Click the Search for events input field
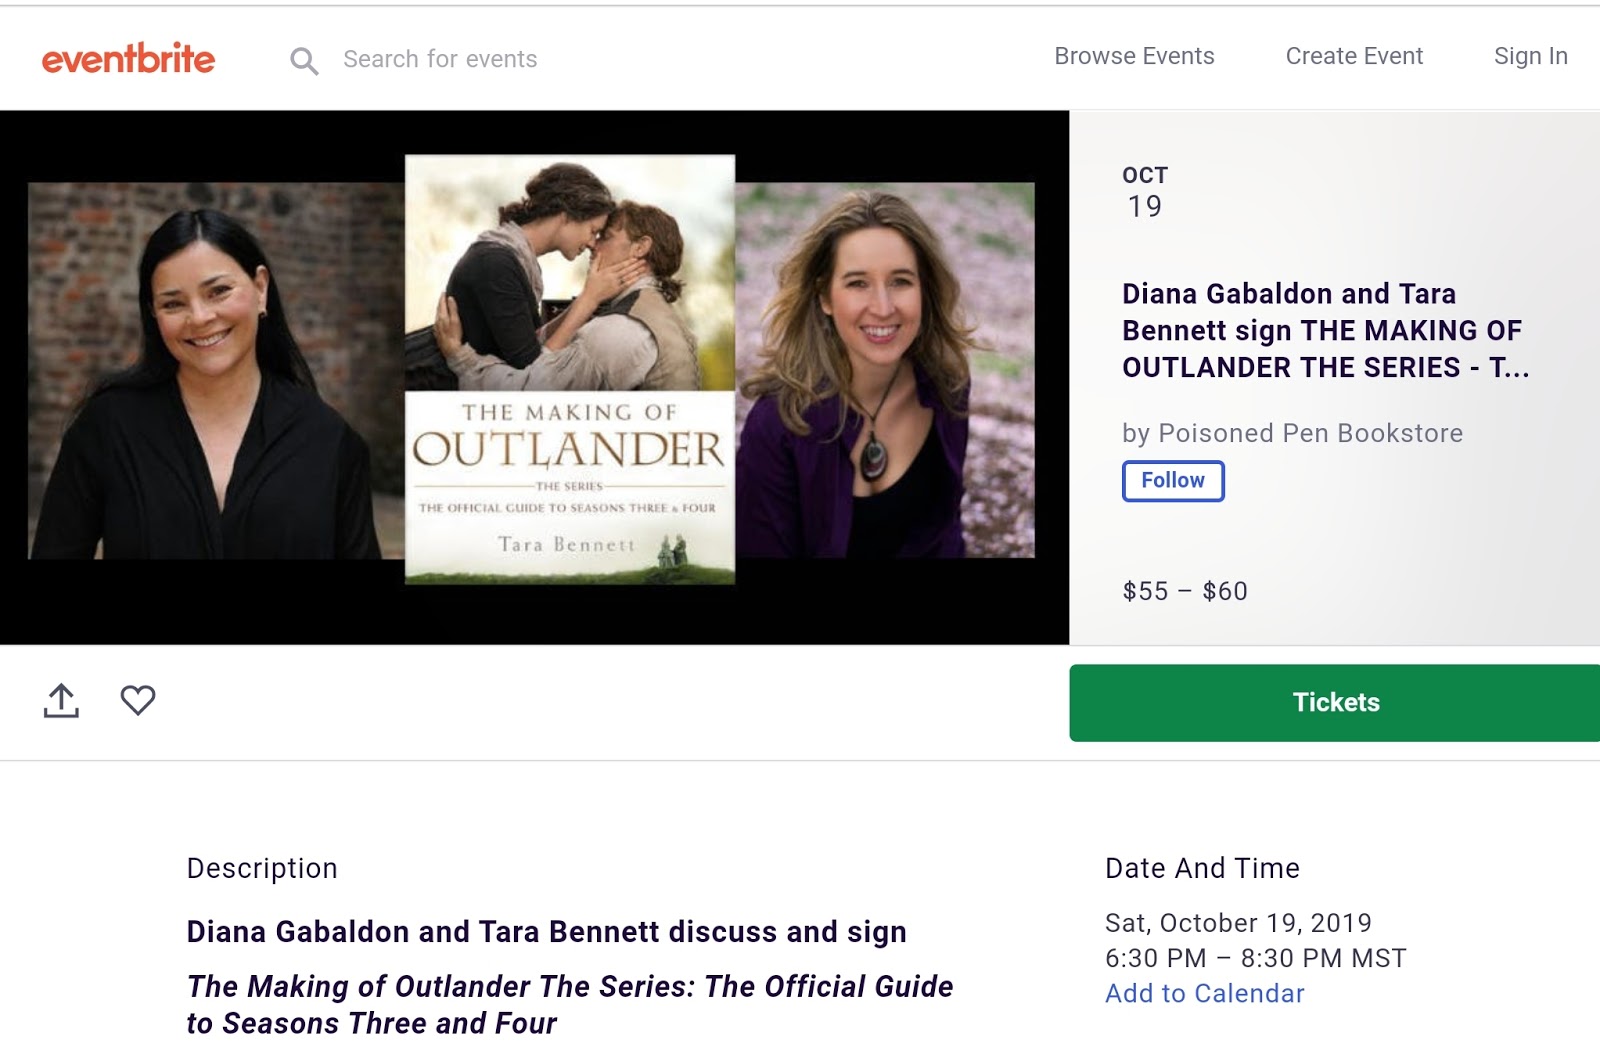This screenshot has width=1600, height=1047. click(x=441, y=59)
